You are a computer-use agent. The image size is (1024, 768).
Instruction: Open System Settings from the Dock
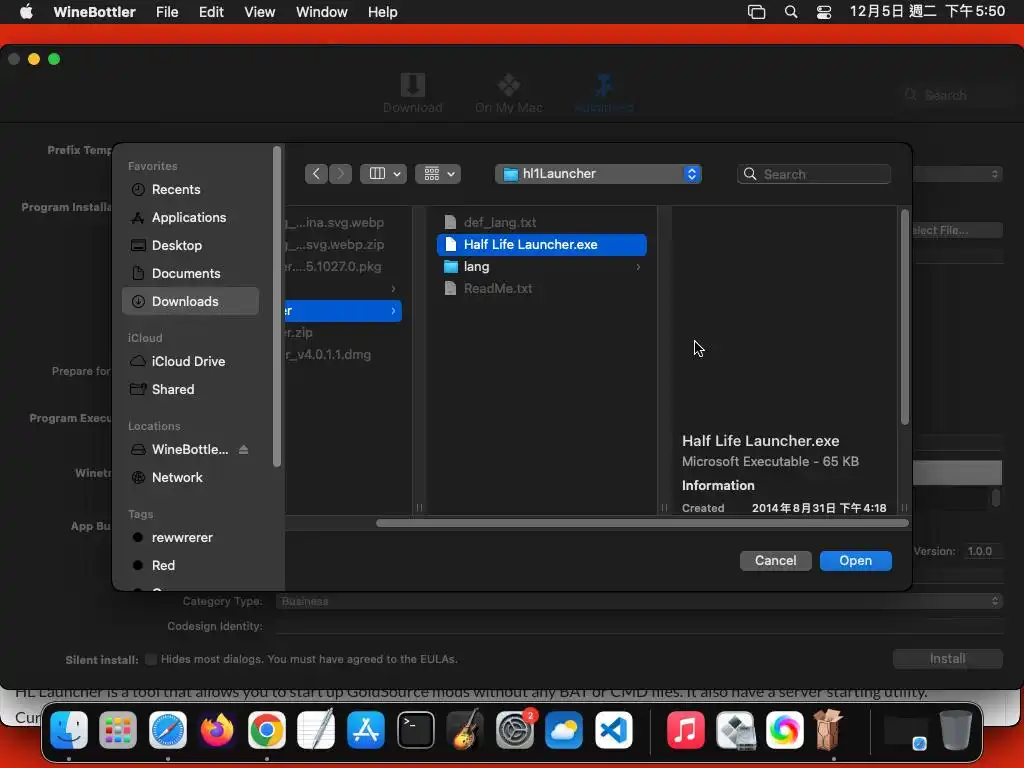[515, 730]
